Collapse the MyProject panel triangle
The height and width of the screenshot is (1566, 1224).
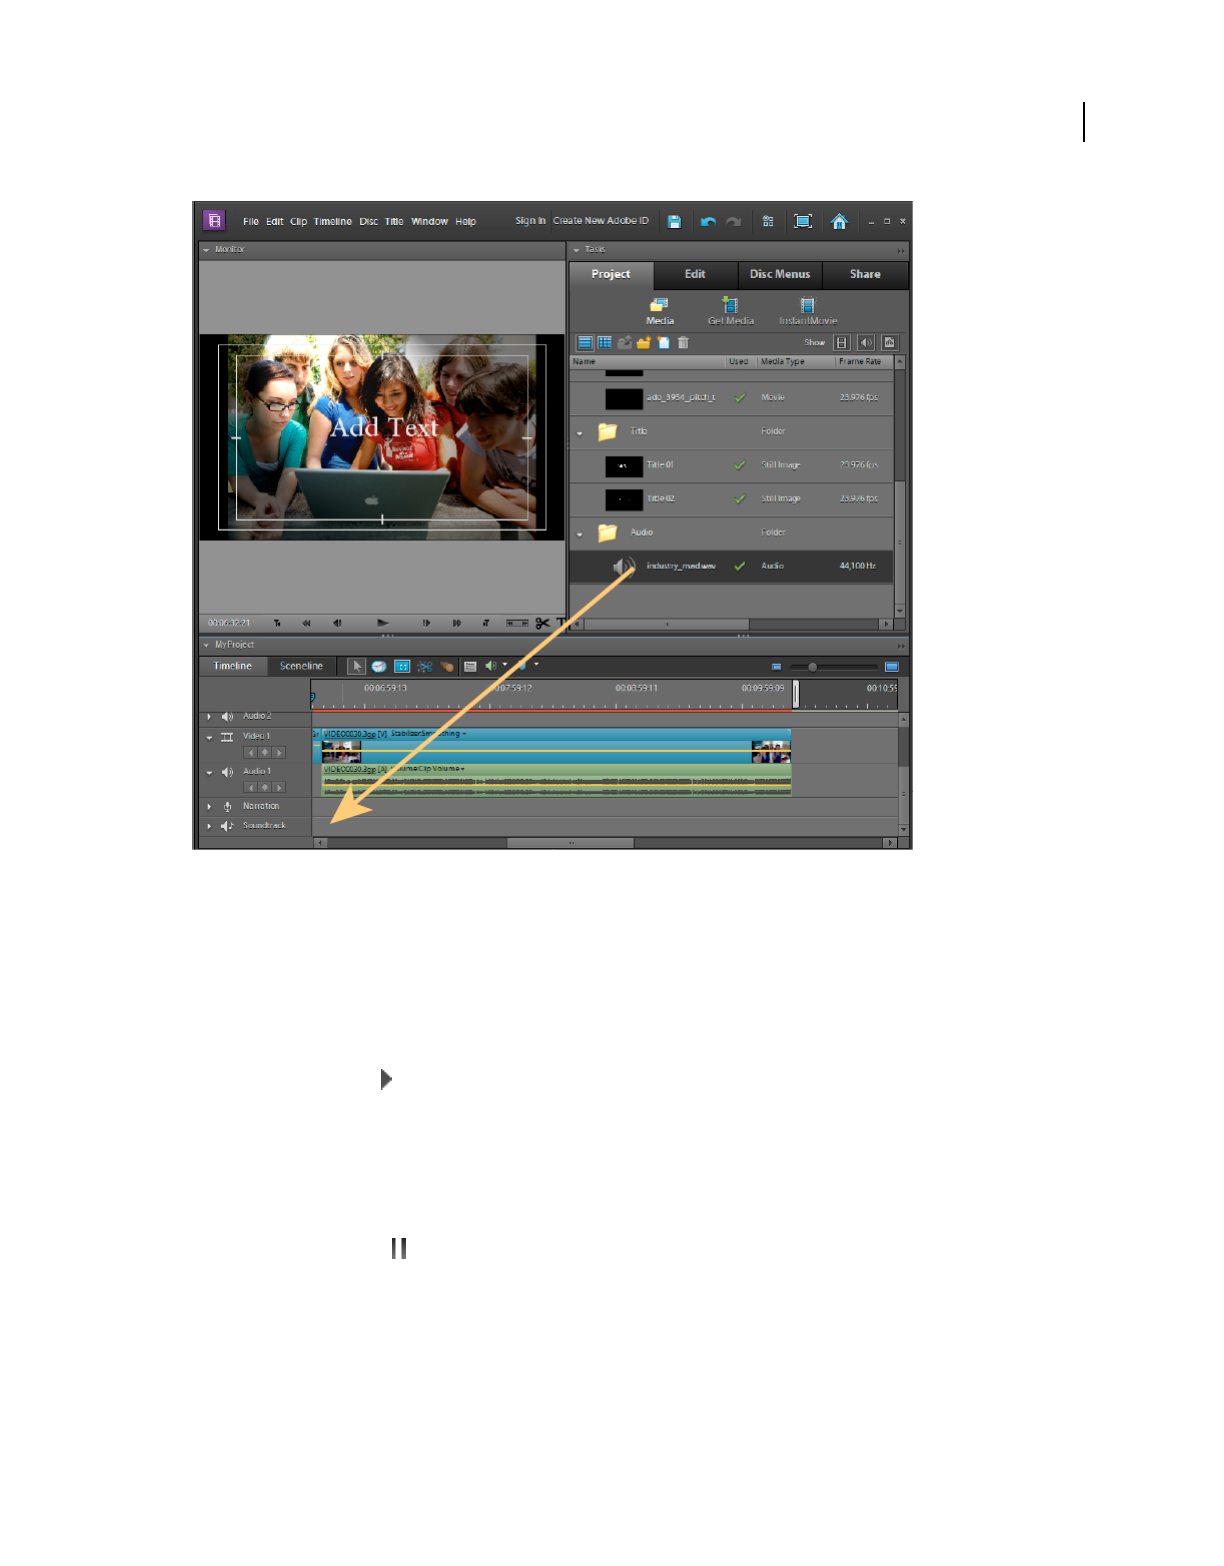coord(206,645)
